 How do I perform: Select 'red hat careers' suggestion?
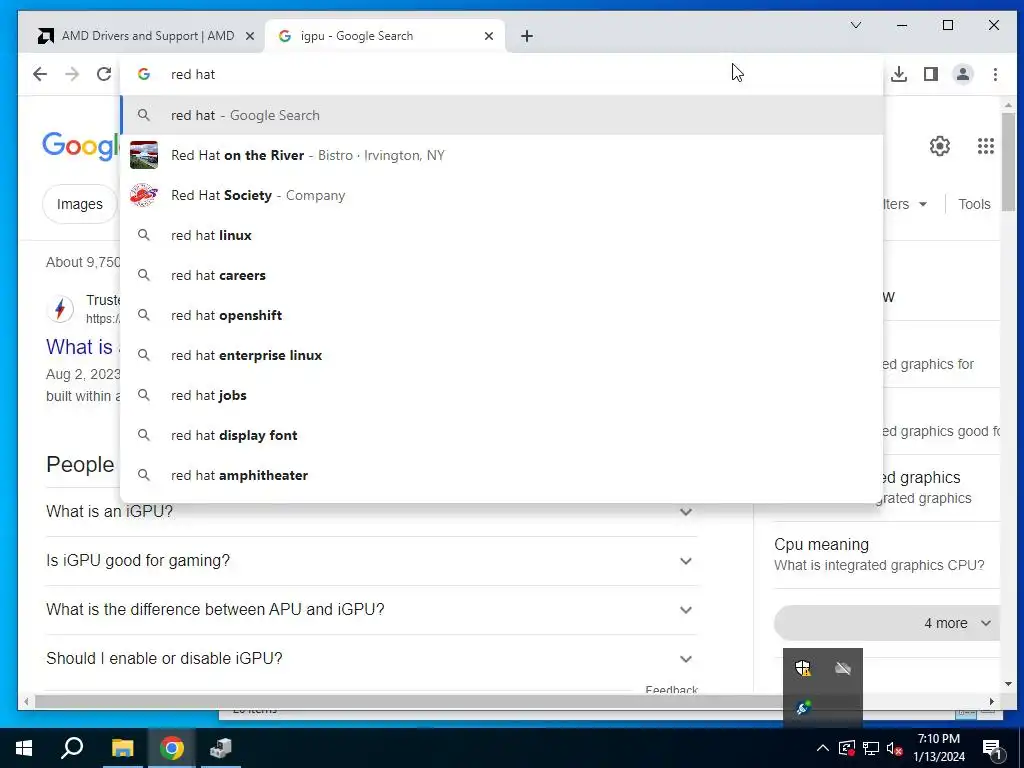click(x=502, y=275)
